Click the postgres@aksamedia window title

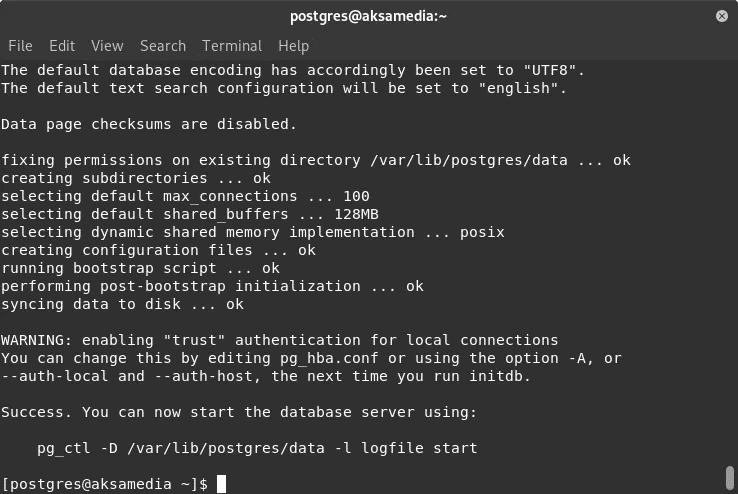click(x=368, y=16)
